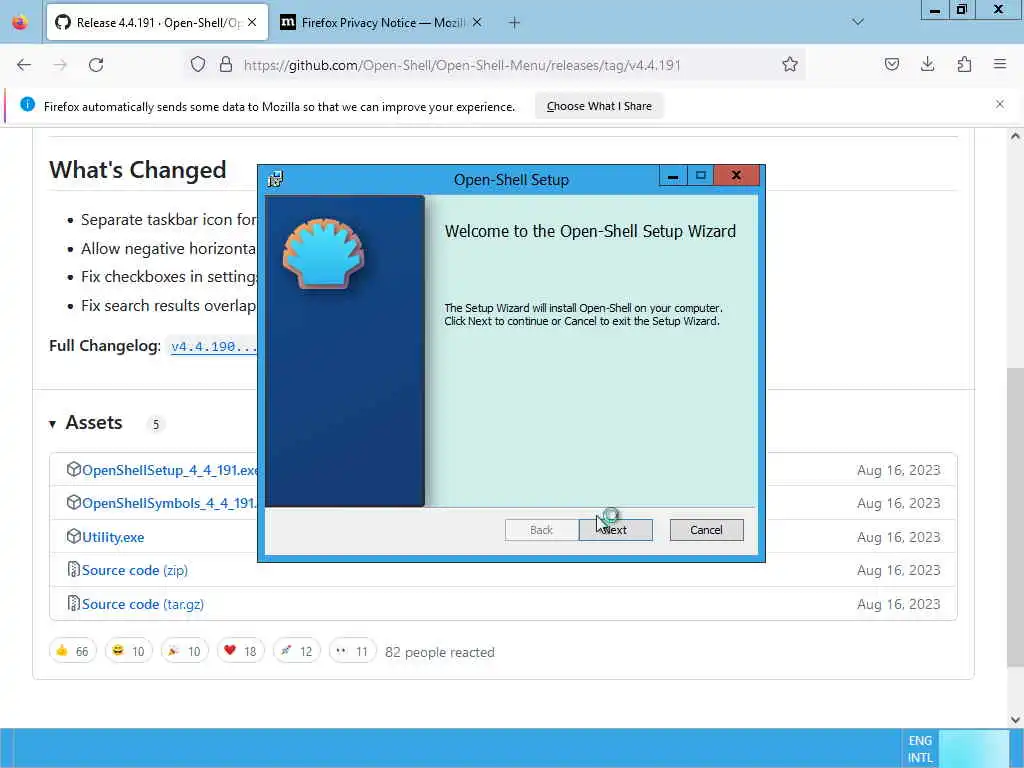
Task: Click the party popper reaction with 10
Action: click(x=184, y=651)
